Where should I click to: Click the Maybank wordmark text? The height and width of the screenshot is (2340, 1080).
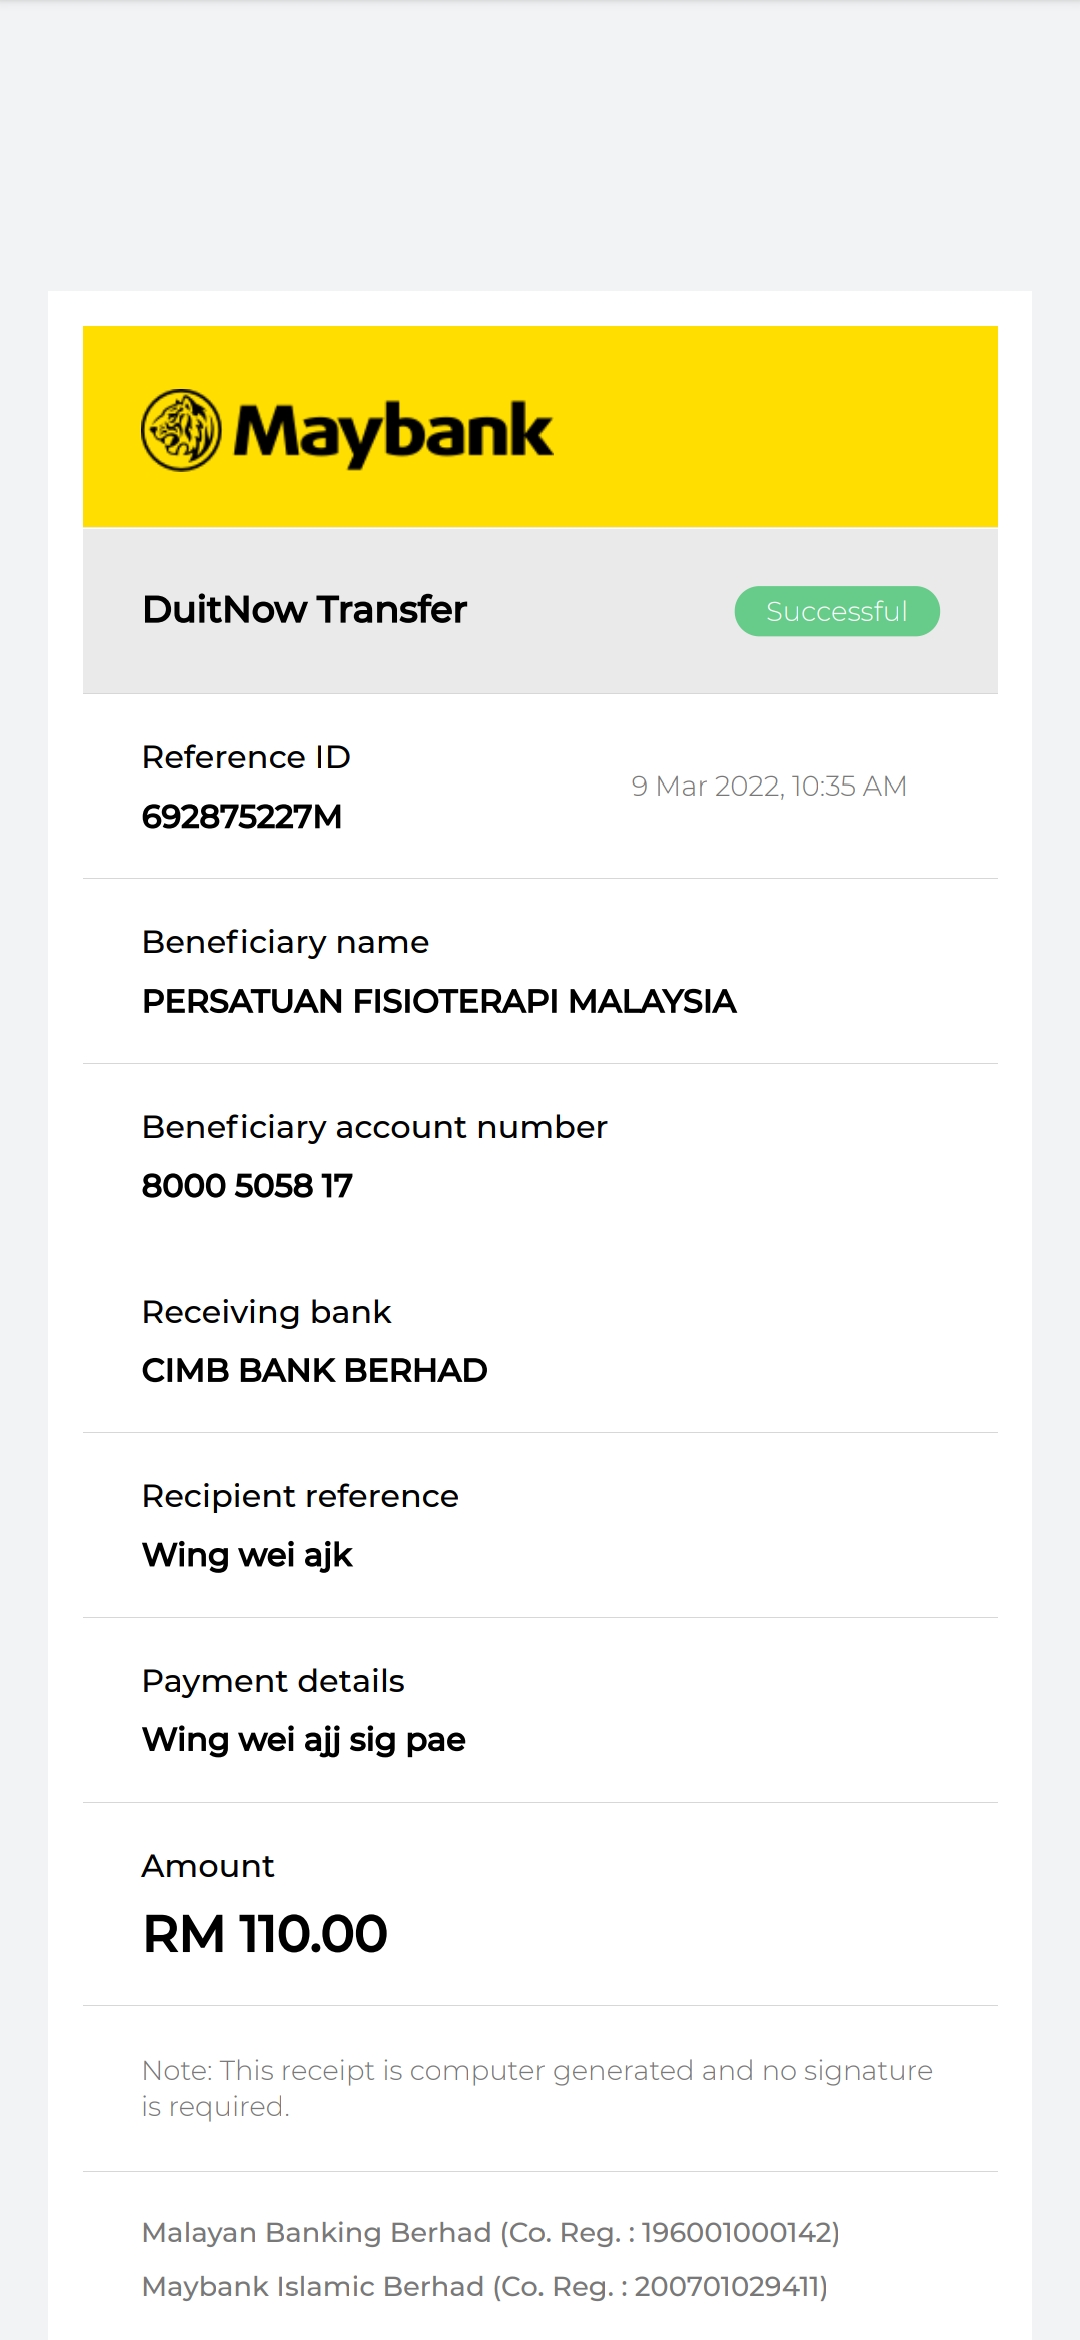pyautogui.click(x=393, y=432)
